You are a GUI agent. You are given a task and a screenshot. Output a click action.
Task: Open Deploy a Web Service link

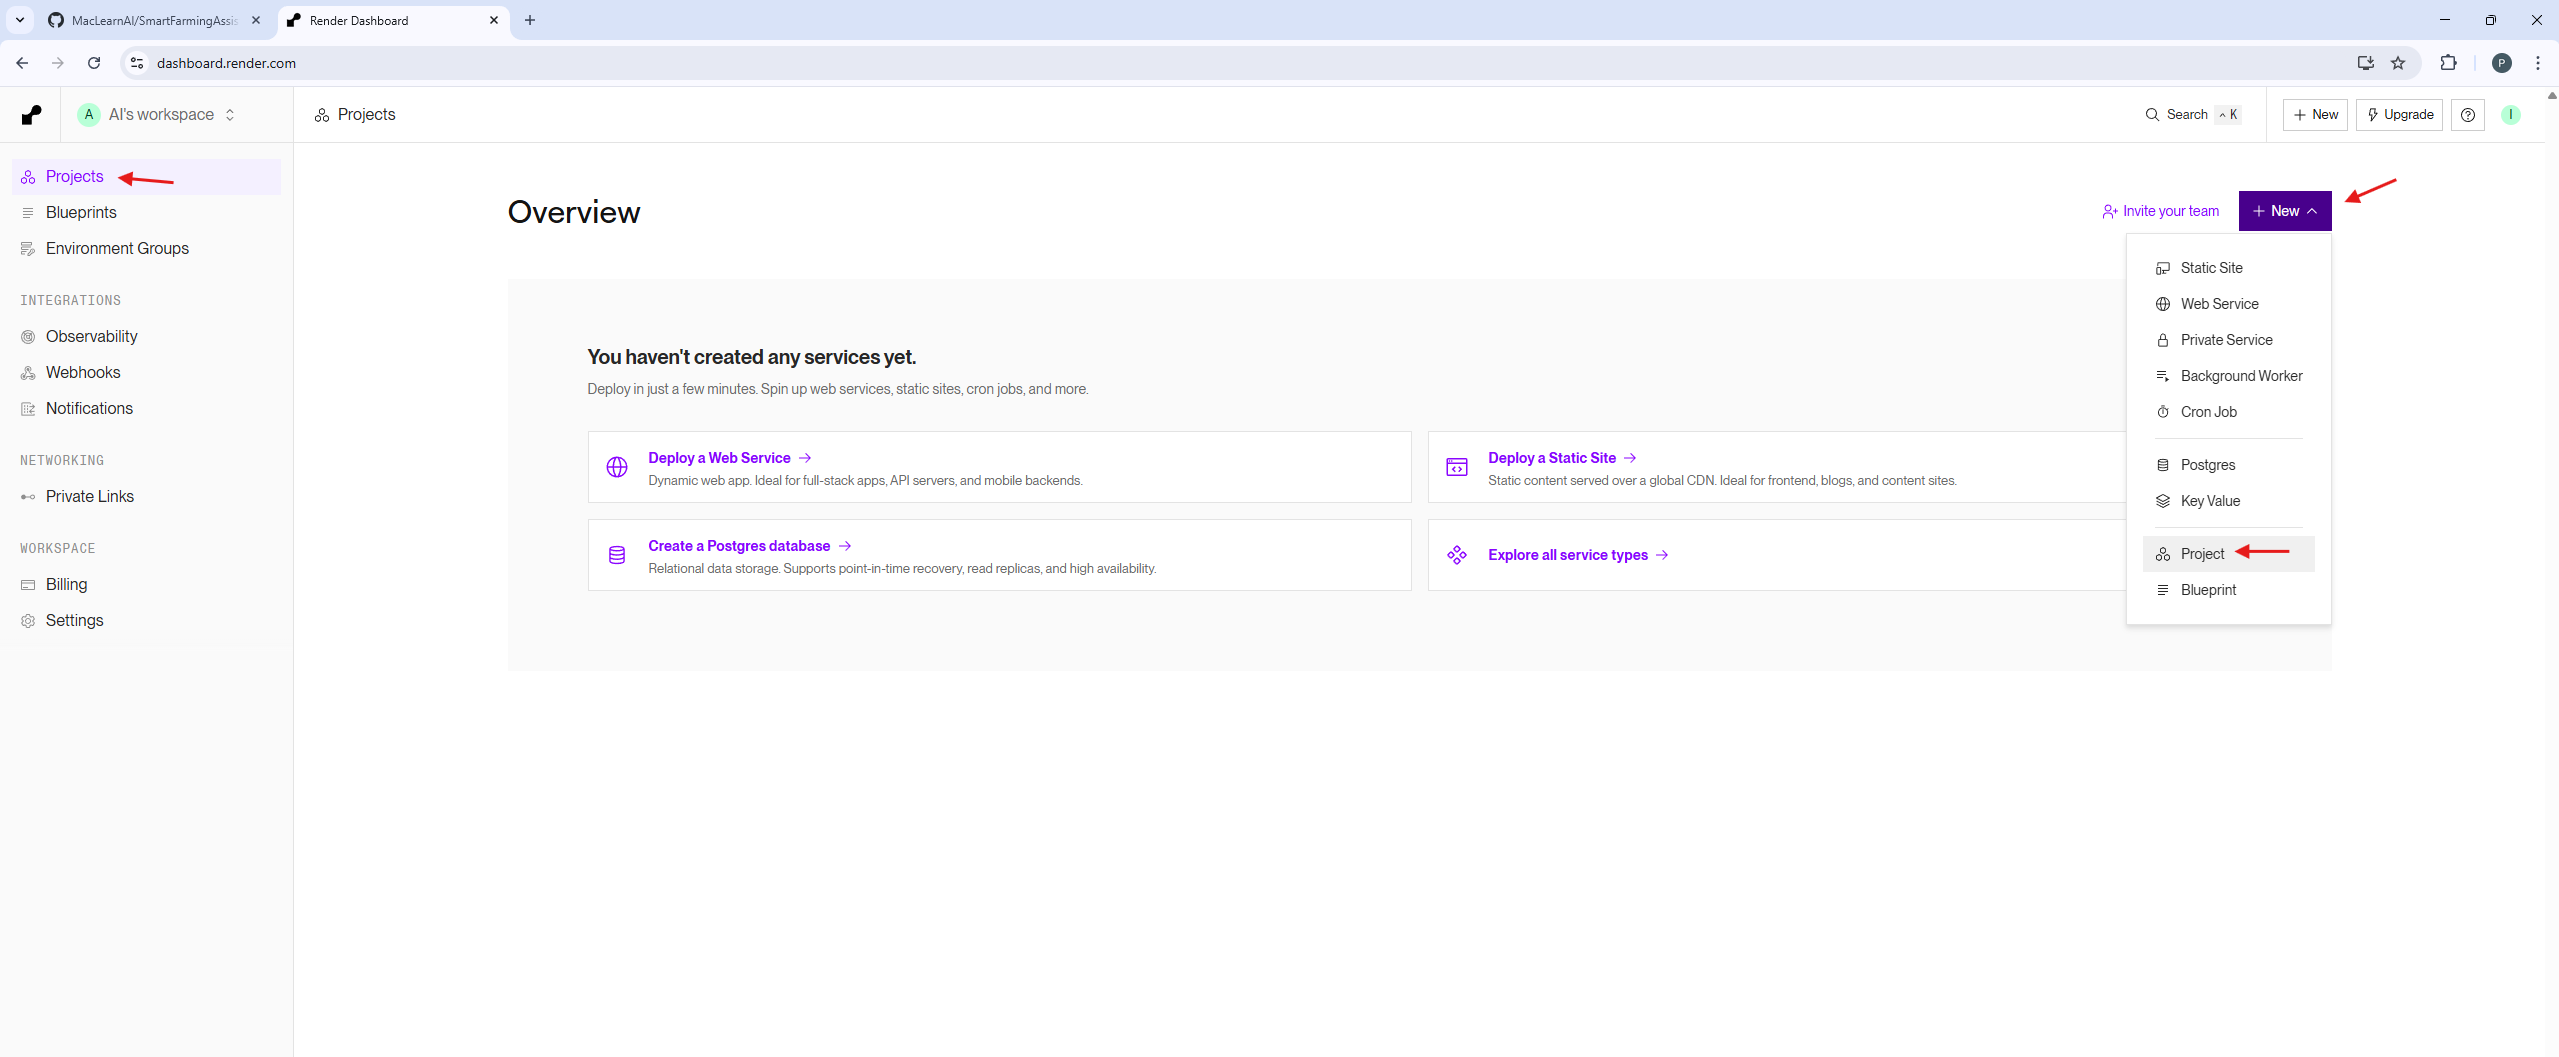click(x=719, y=458)
